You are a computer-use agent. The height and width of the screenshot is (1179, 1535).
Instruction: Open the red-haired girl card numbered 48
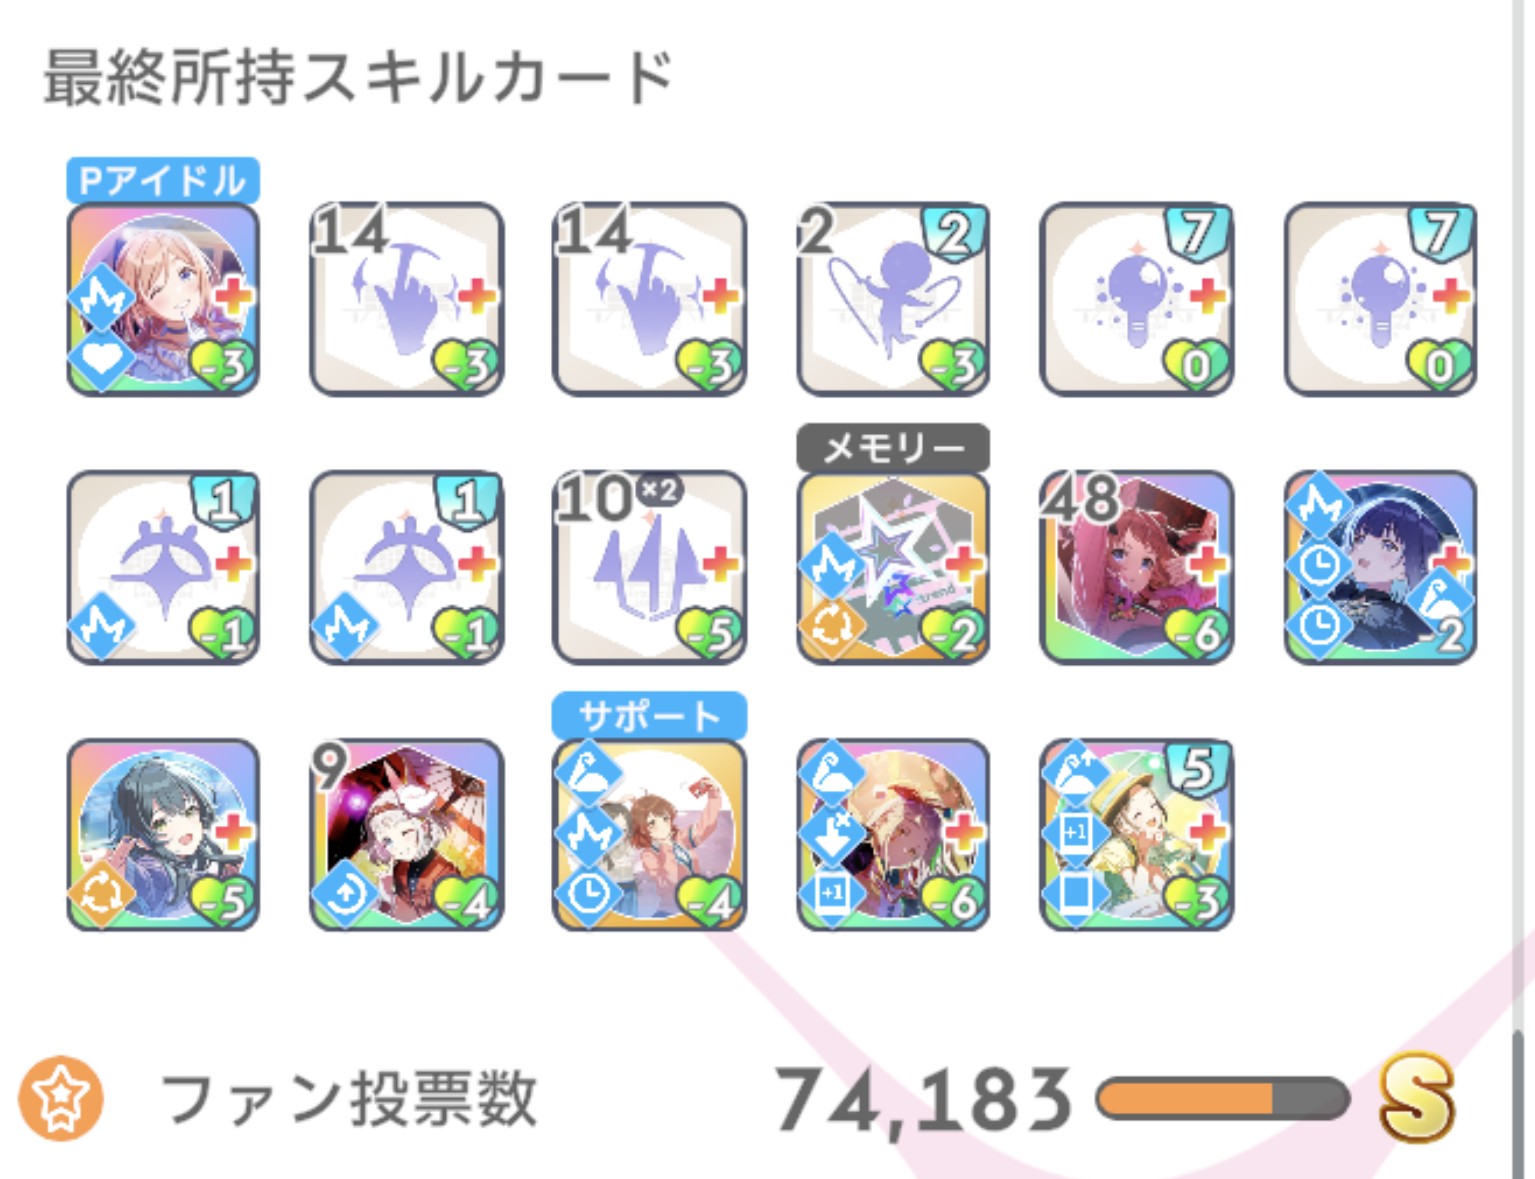[1137, 567]
